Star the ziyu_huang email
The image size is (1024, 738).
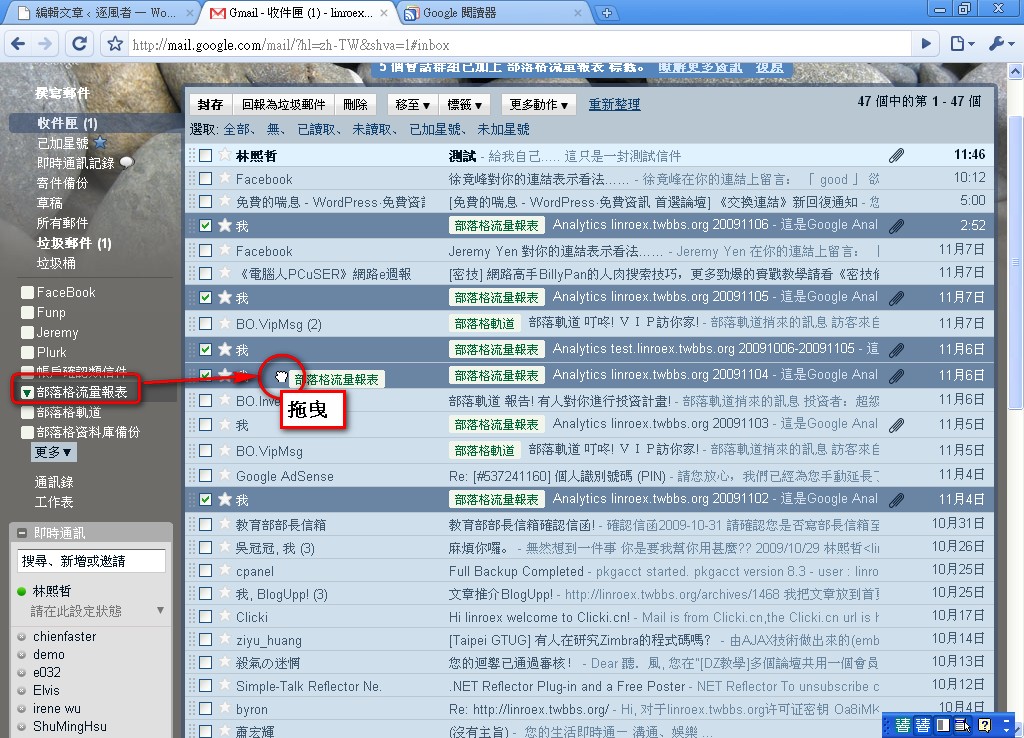(x=225, y=639)
